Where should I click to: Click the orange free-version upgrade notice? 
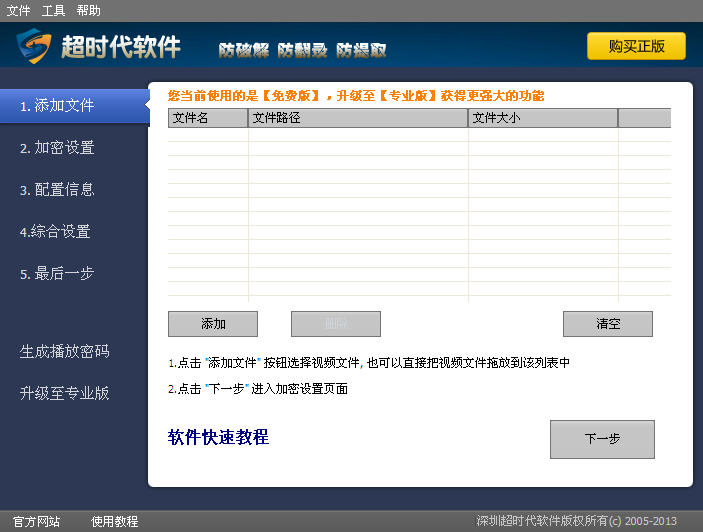pyautogui.click(x=356, y=95)
